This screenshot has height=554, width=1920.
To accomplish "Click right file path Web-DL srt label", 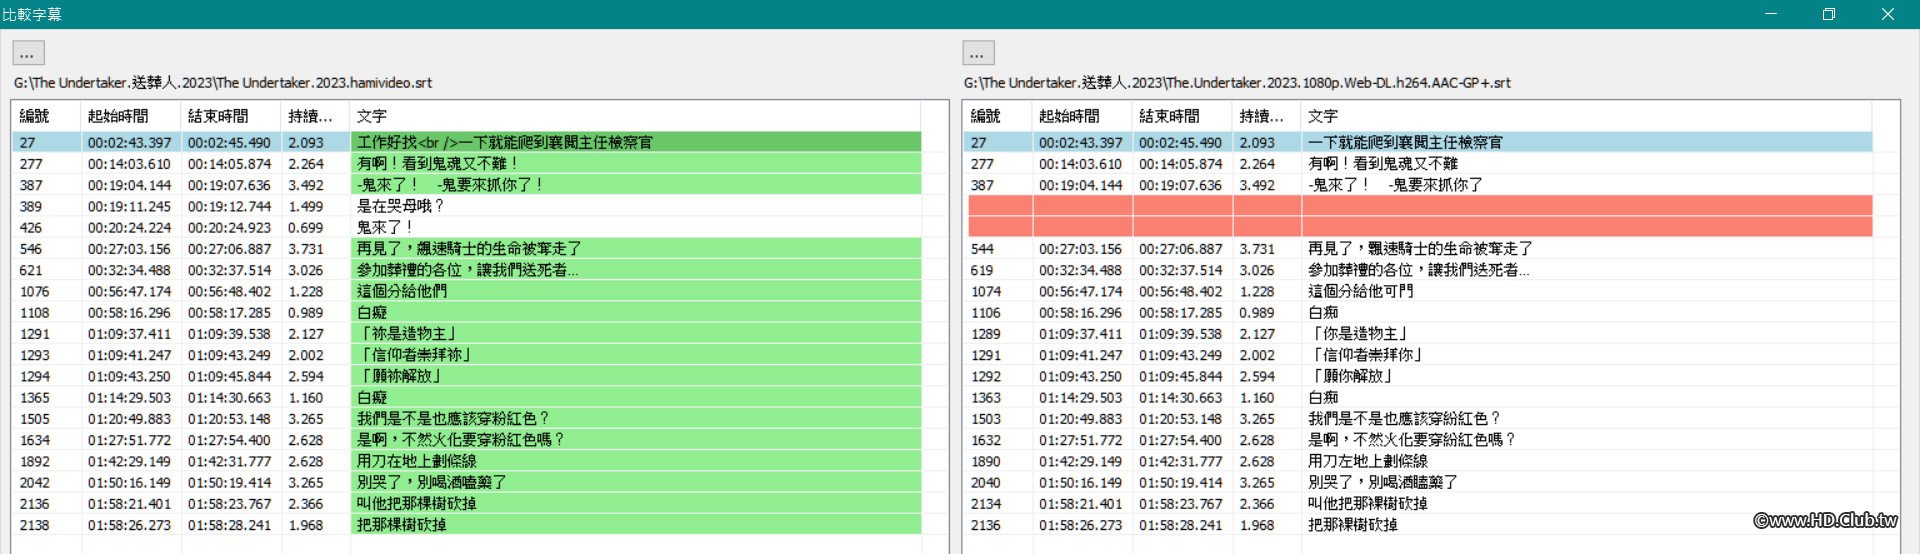I will 1237,83.
